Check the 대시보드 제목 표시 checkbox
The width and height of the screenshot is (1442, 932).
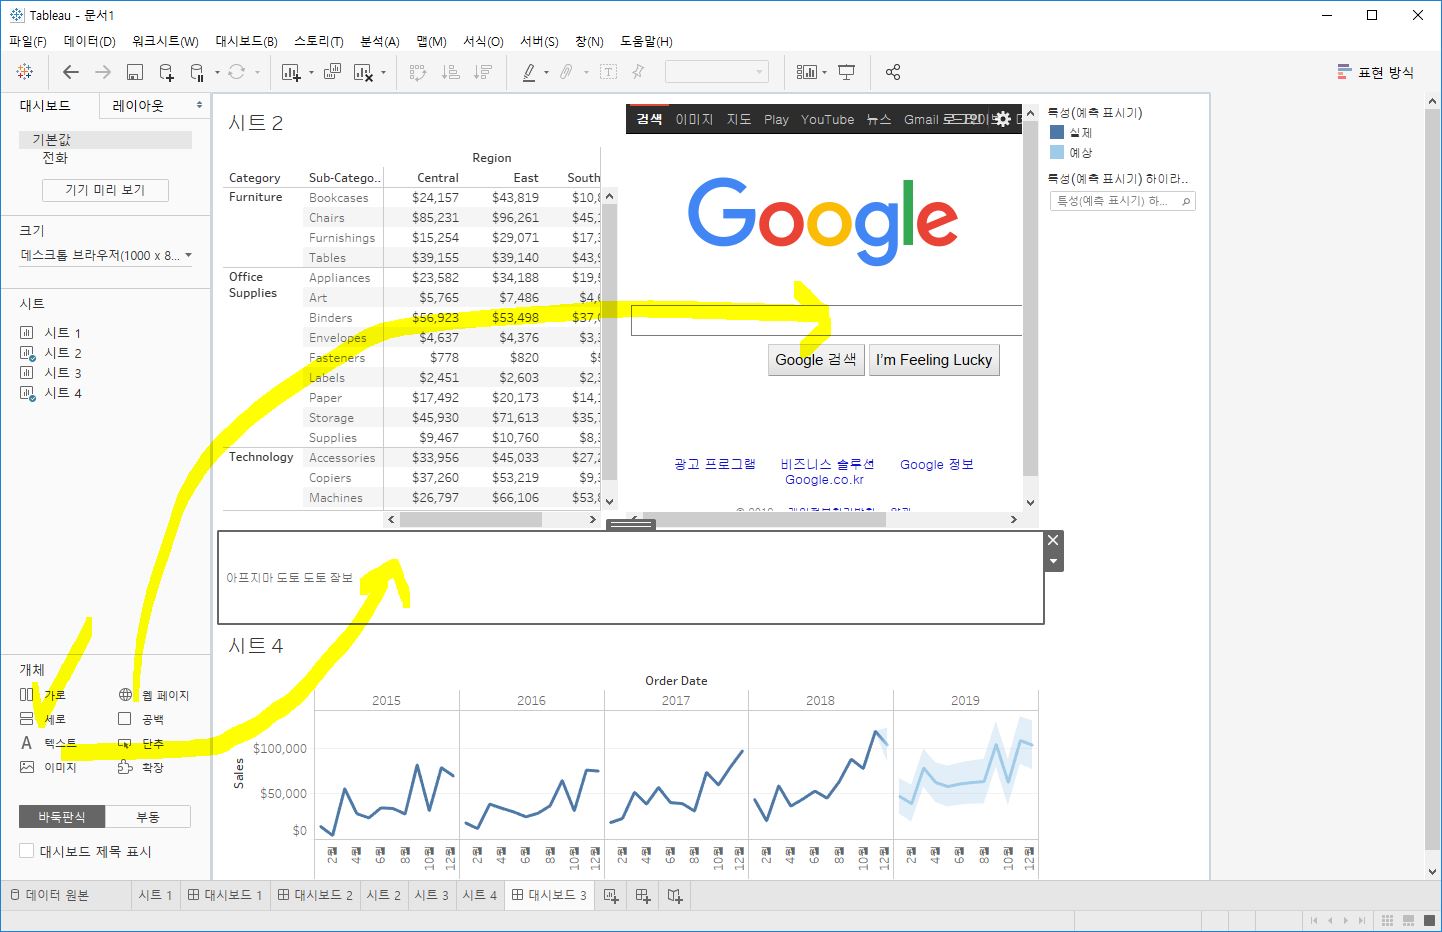pyautogui.click(x=27, y=851)
